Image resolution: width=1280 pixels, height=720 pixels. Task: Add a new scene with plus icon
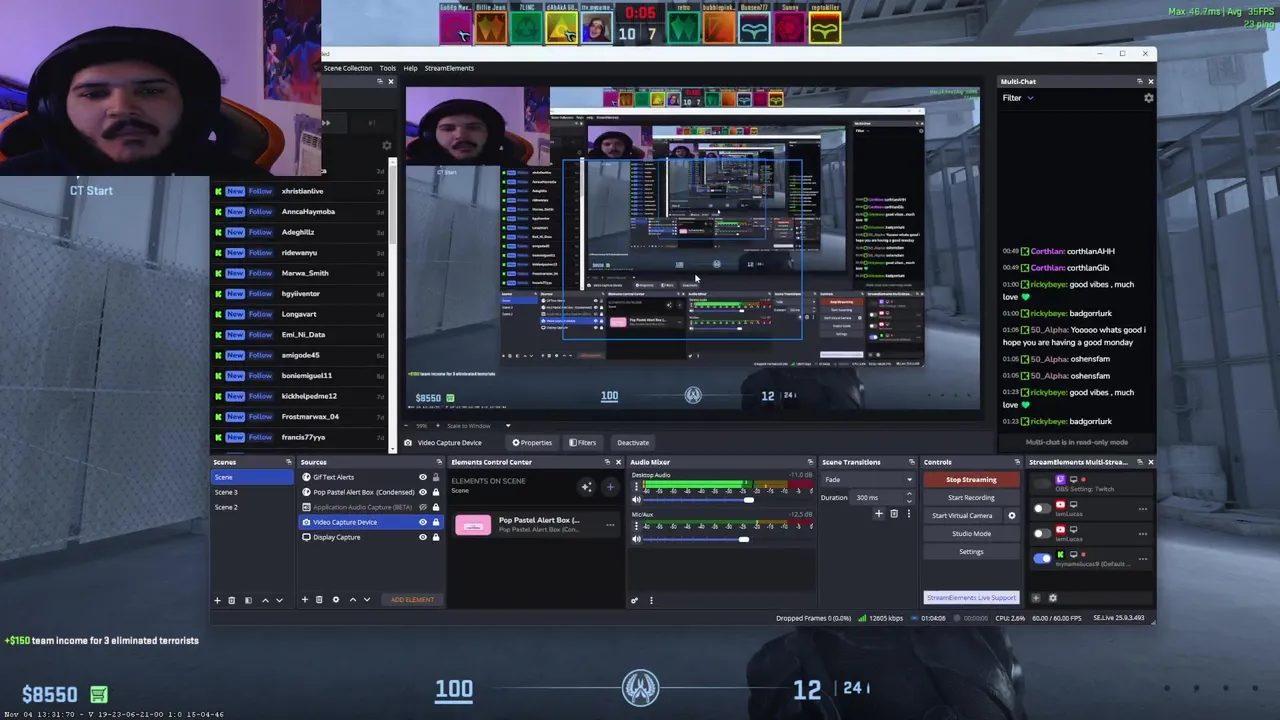click(x=217, y=600)
